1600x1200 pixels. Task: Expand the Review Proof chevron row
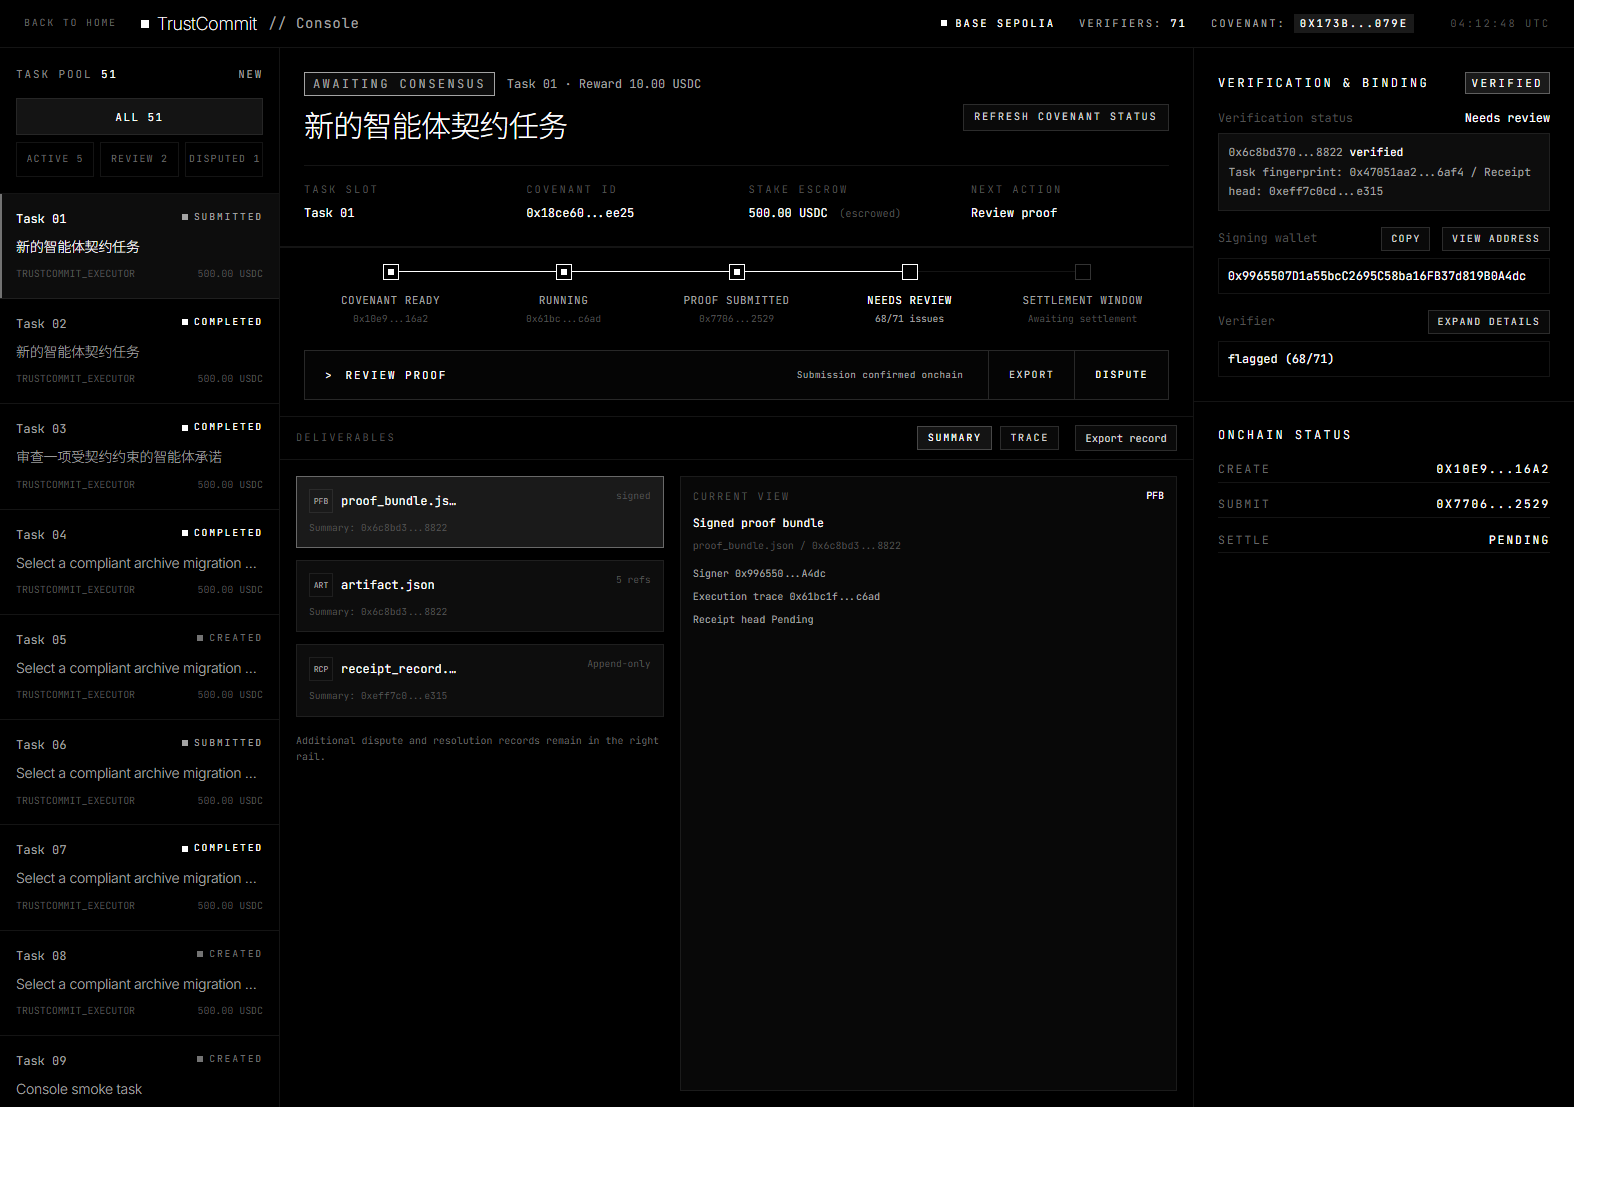point(646,375)
